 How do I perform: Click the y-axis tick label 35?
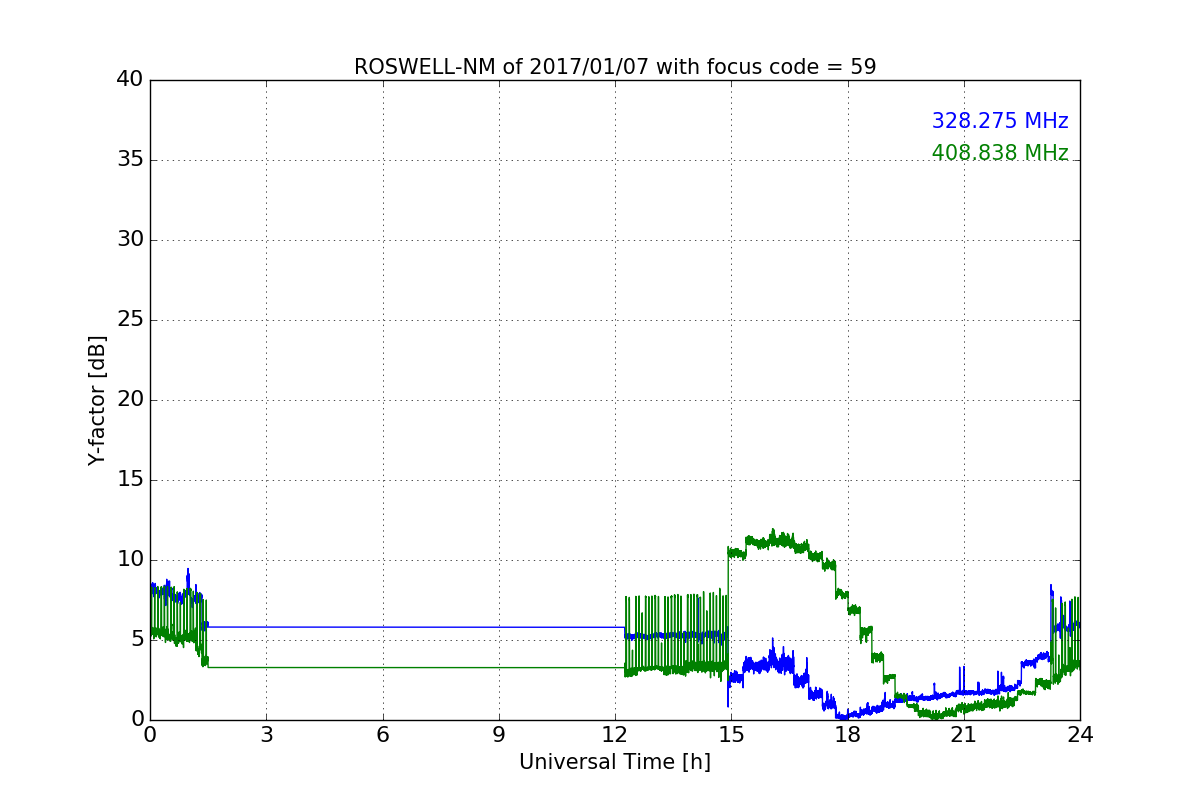(130, 160)
